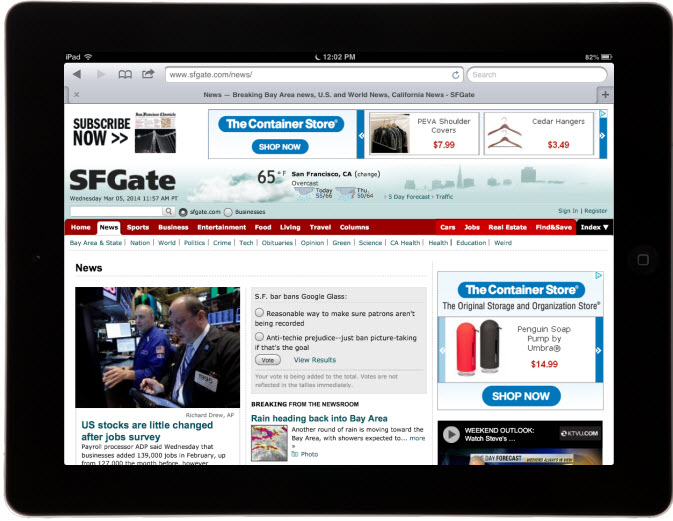
Task: Expand the Index dropdown menu
Action: (594, 227)
